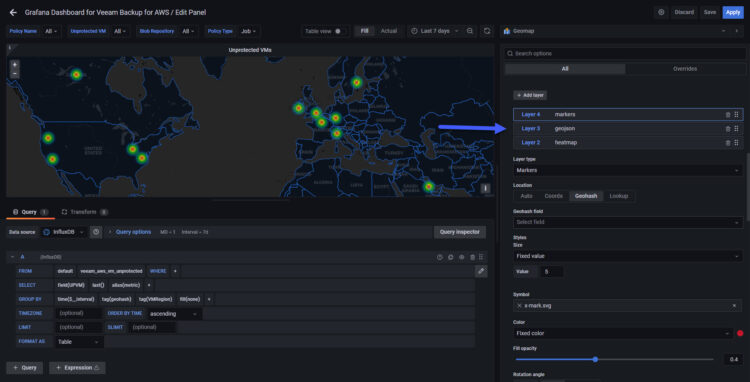
Task: Delete Layer 4 markers
Action: pyautogui.click(x=728, y=115)
